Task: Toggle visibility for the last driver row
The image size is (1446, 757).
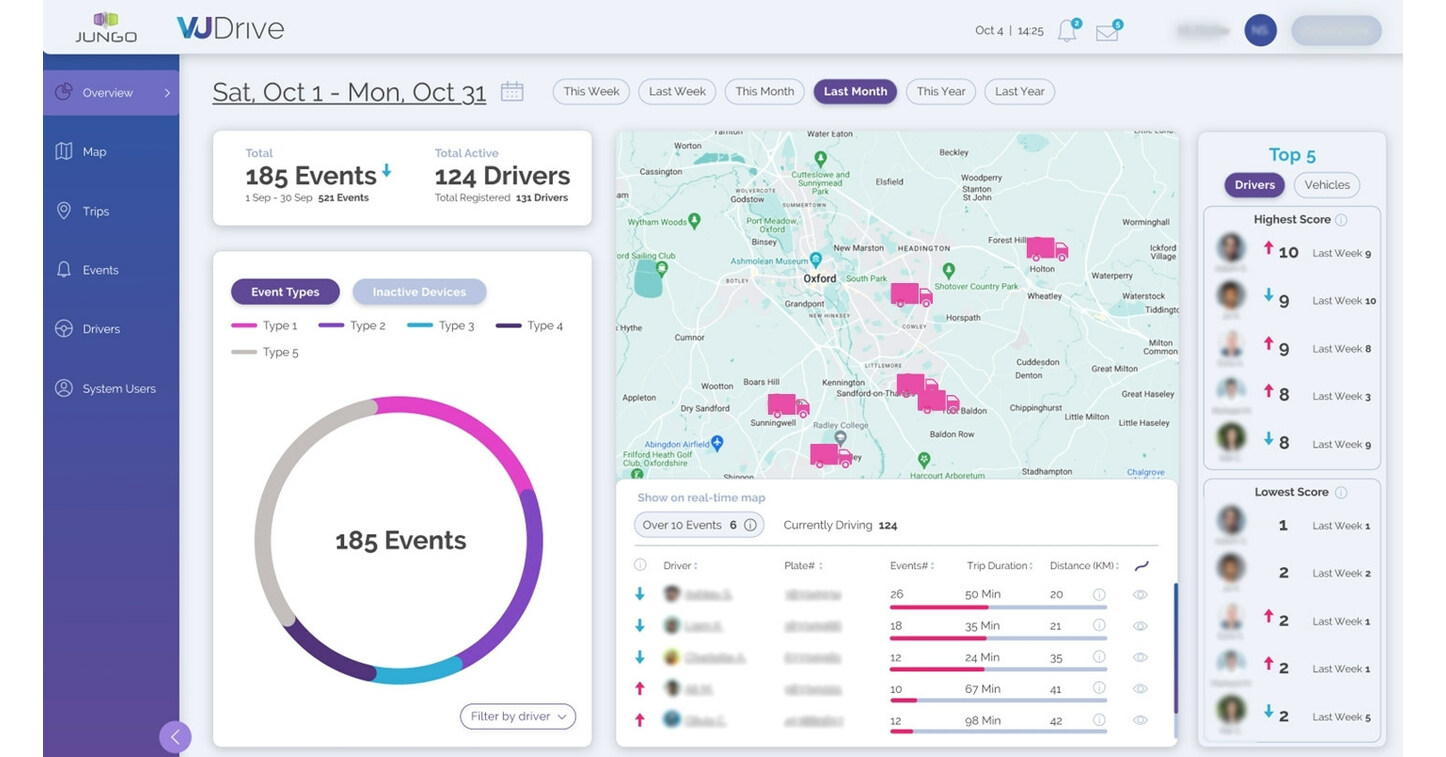Action: (x=1140, y=719)
